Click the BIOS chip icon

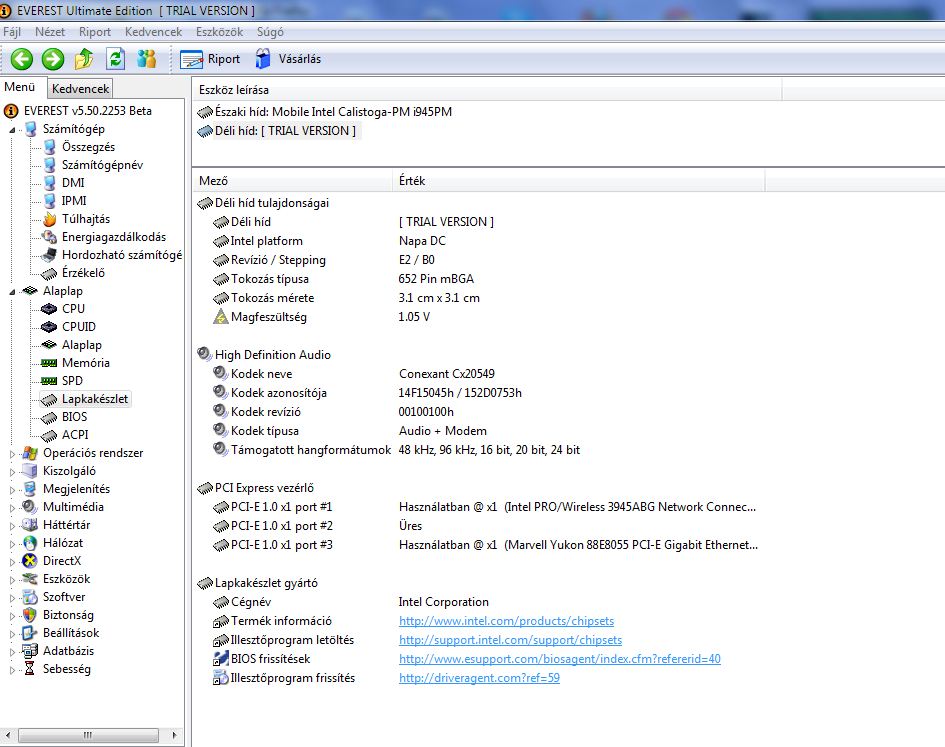click(x=49, y=417)
